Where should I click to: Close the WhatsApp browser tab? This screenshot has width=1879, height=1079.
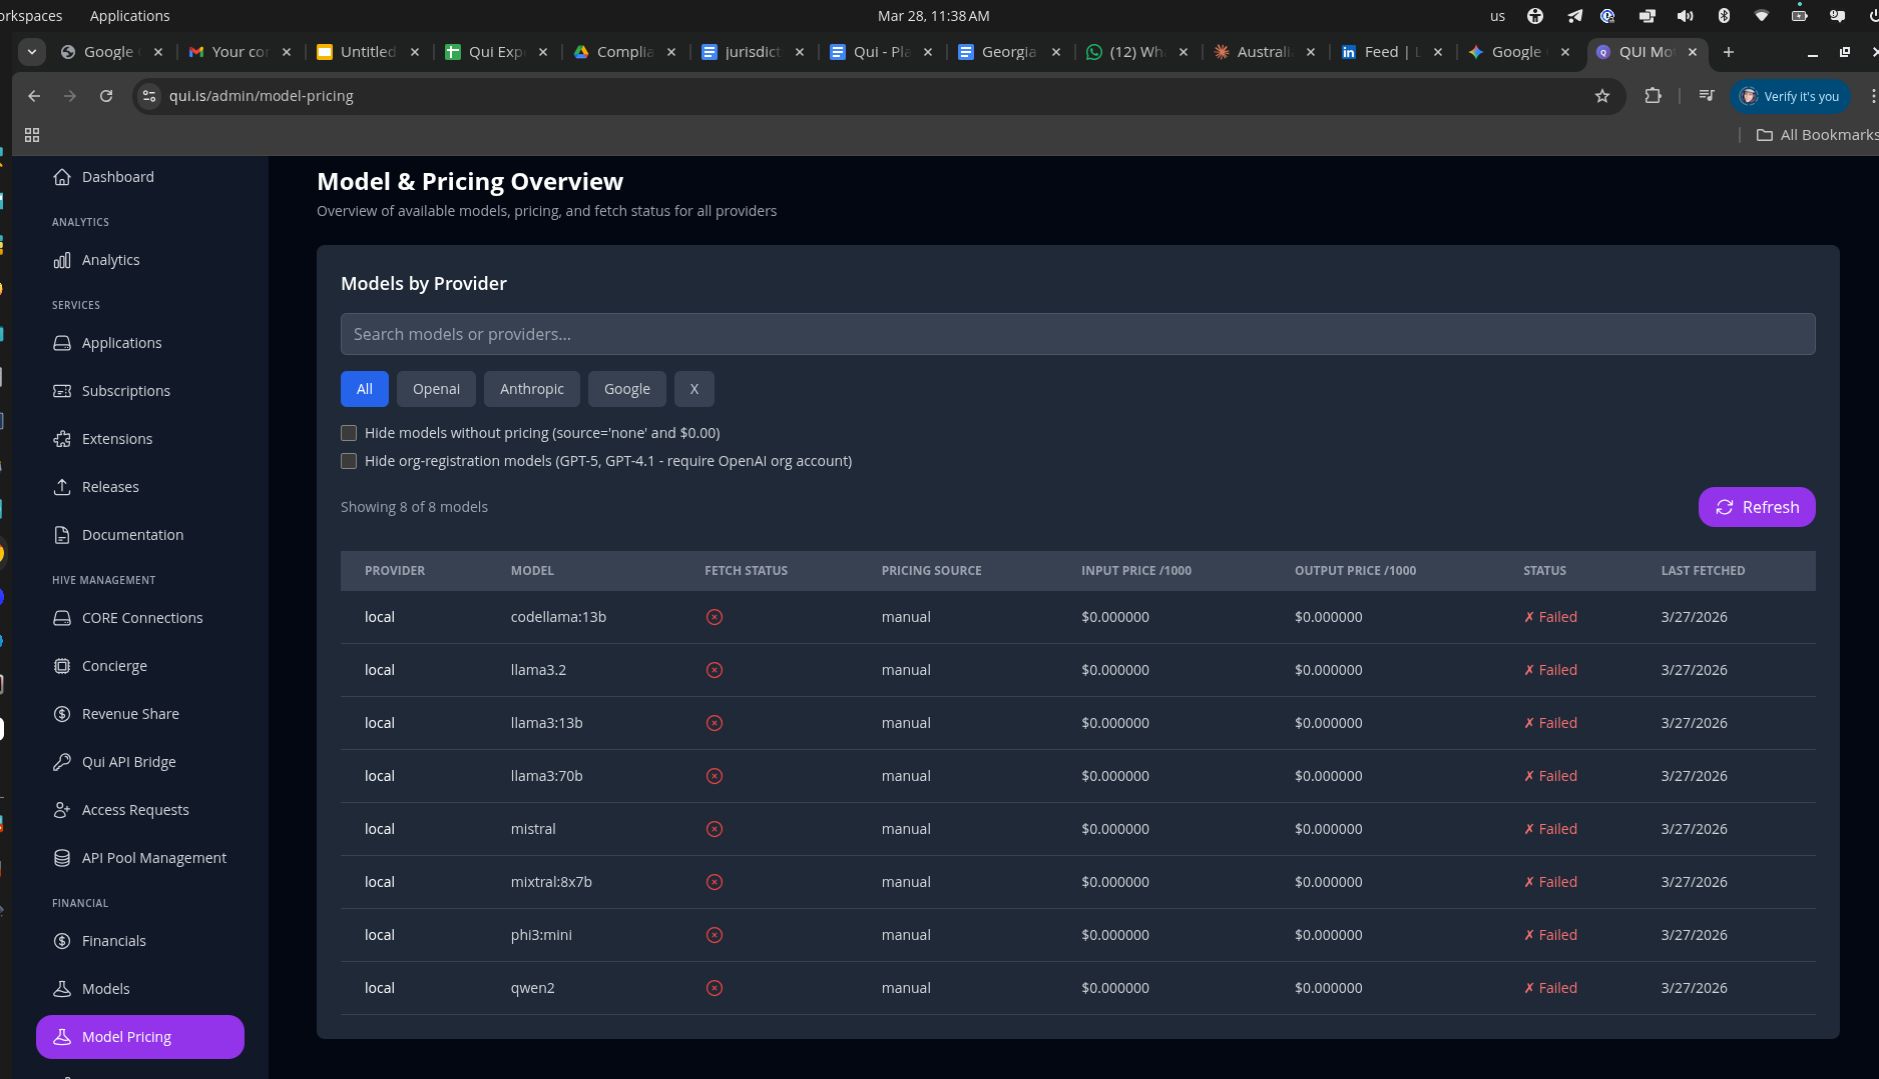pos(1183,52)
